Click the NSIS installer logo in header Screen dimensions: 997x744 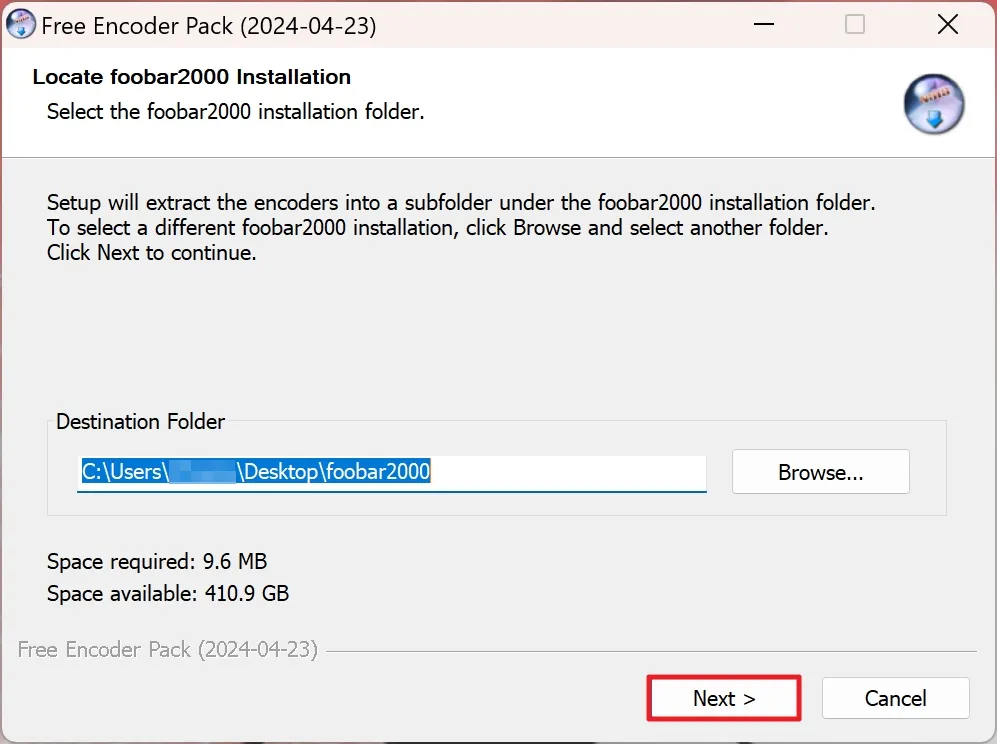click(x=933, y=104)
